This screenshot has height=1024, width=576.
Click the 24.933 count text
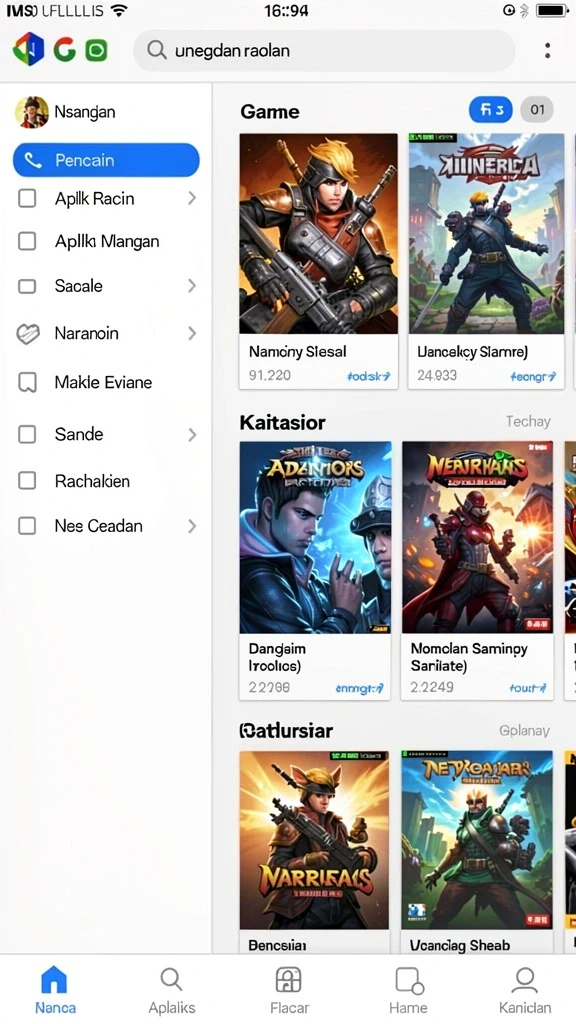(437, 376)
